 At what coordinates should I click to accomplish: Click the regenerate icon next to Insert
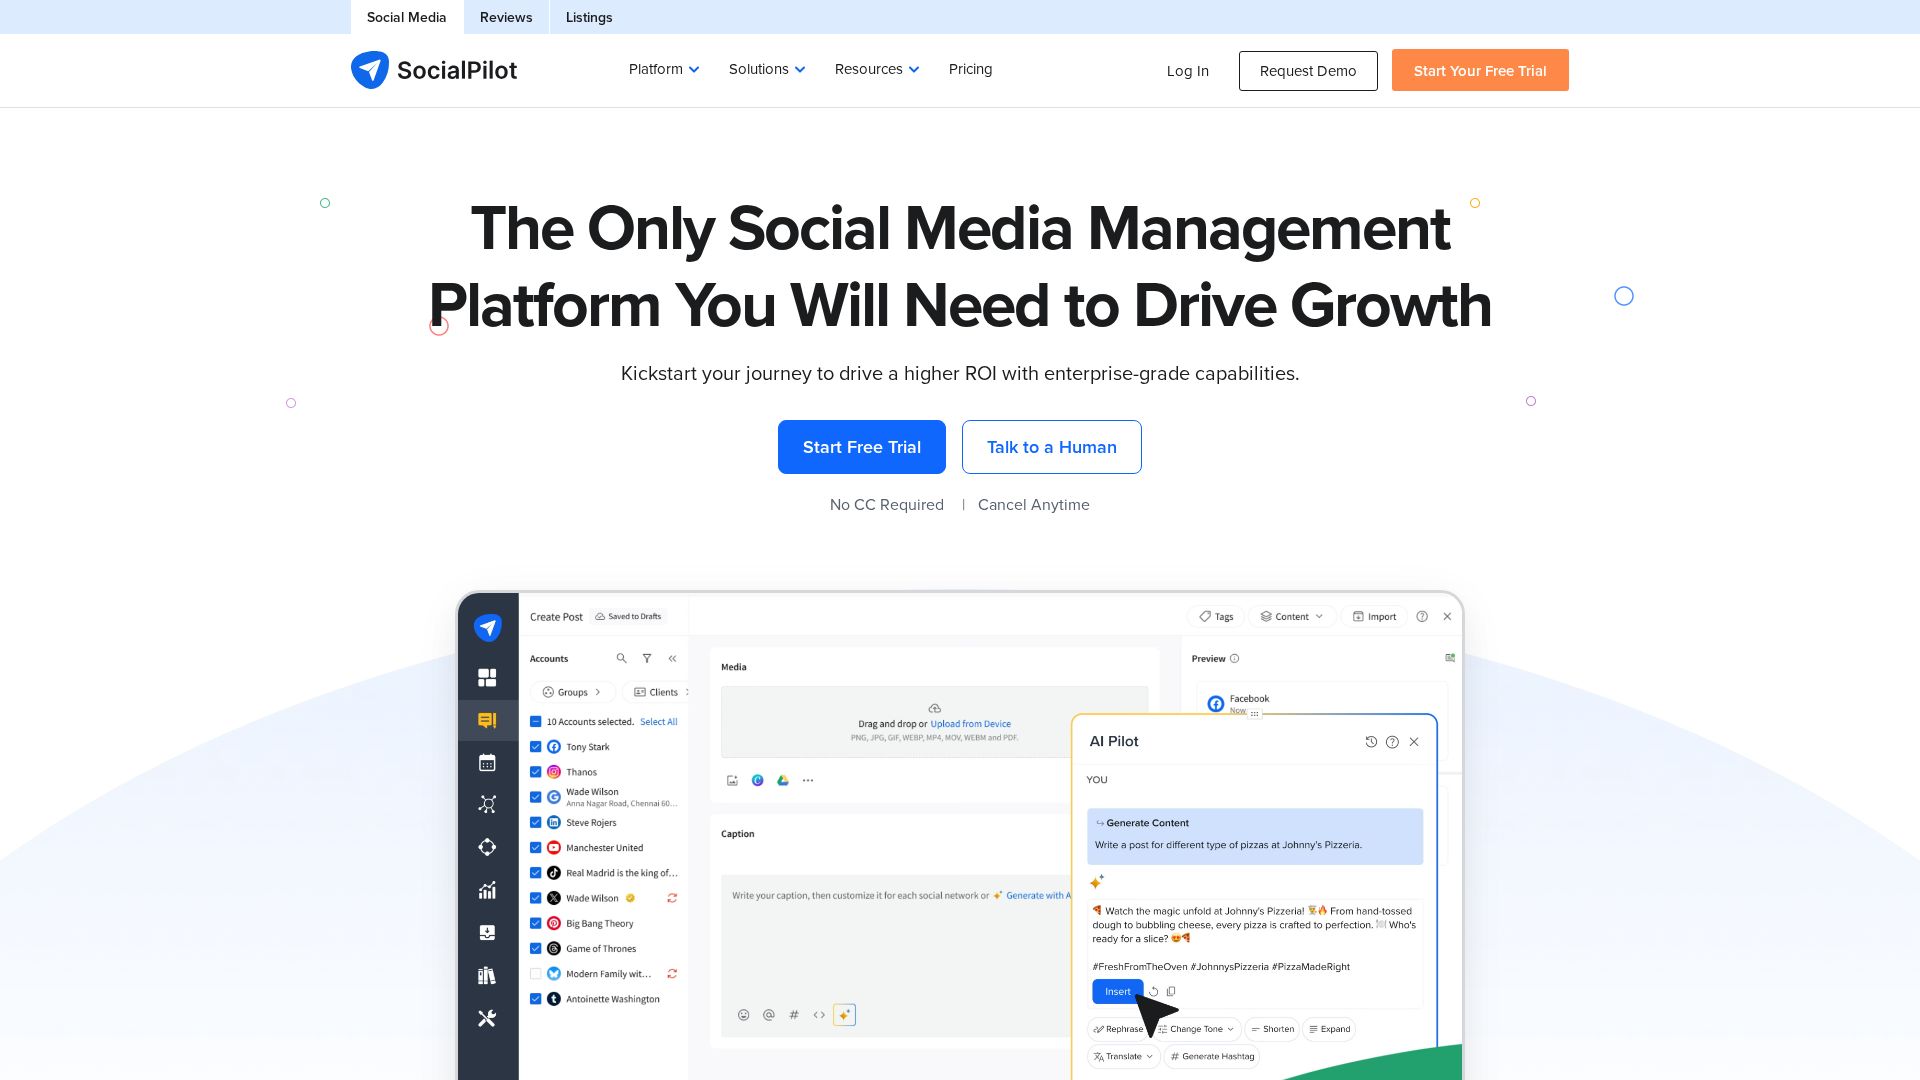pos(1153,992)
